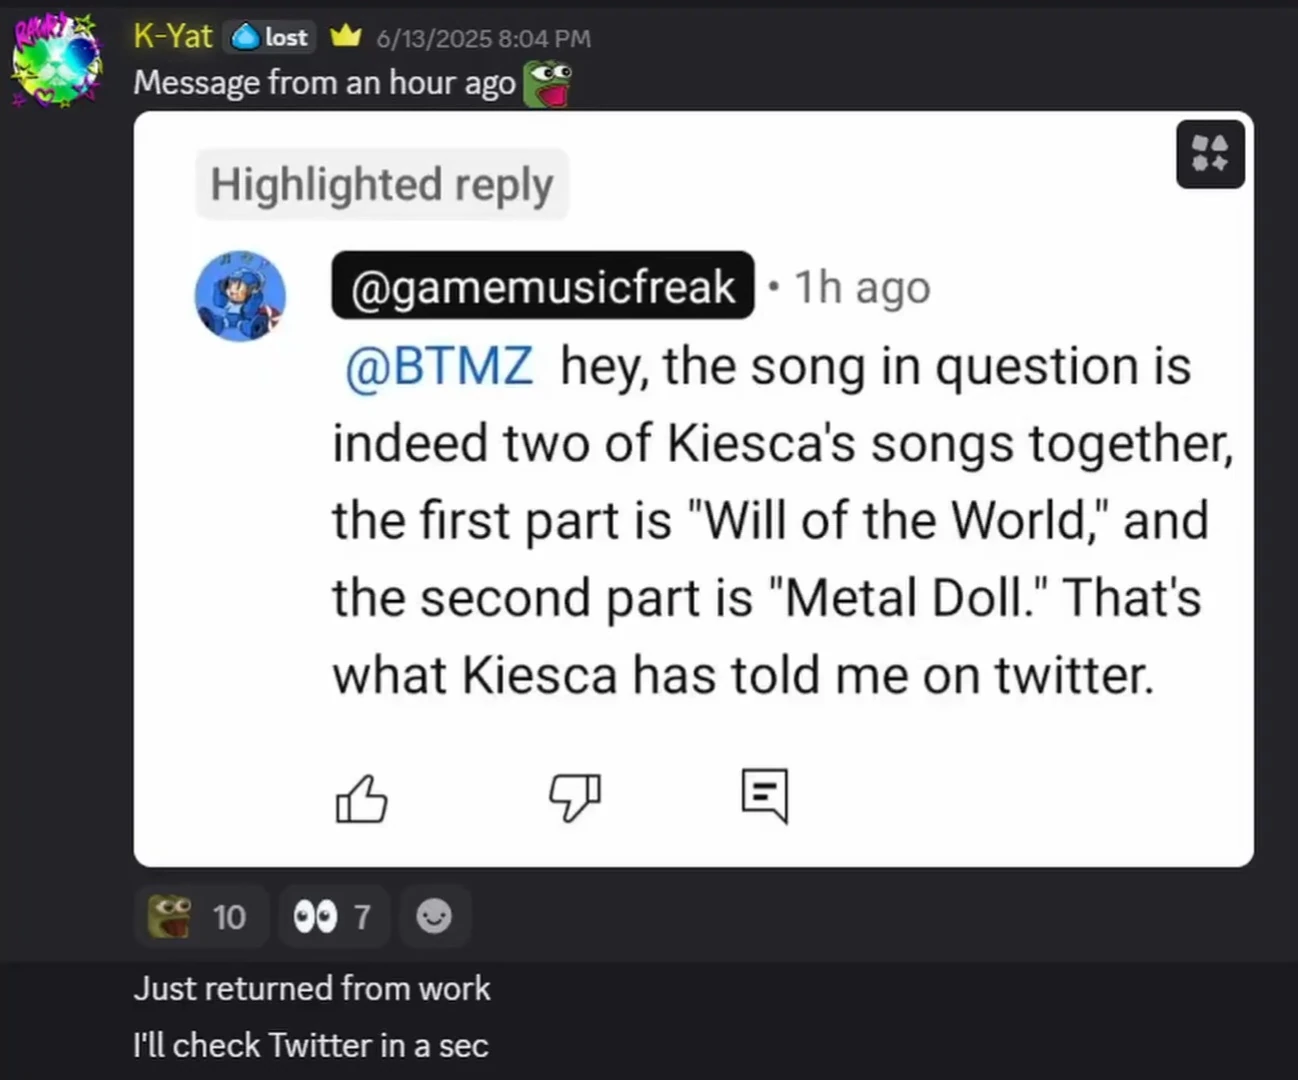
Task: Open K-Yat username profile popup
Action: click(x=172, y=37)
